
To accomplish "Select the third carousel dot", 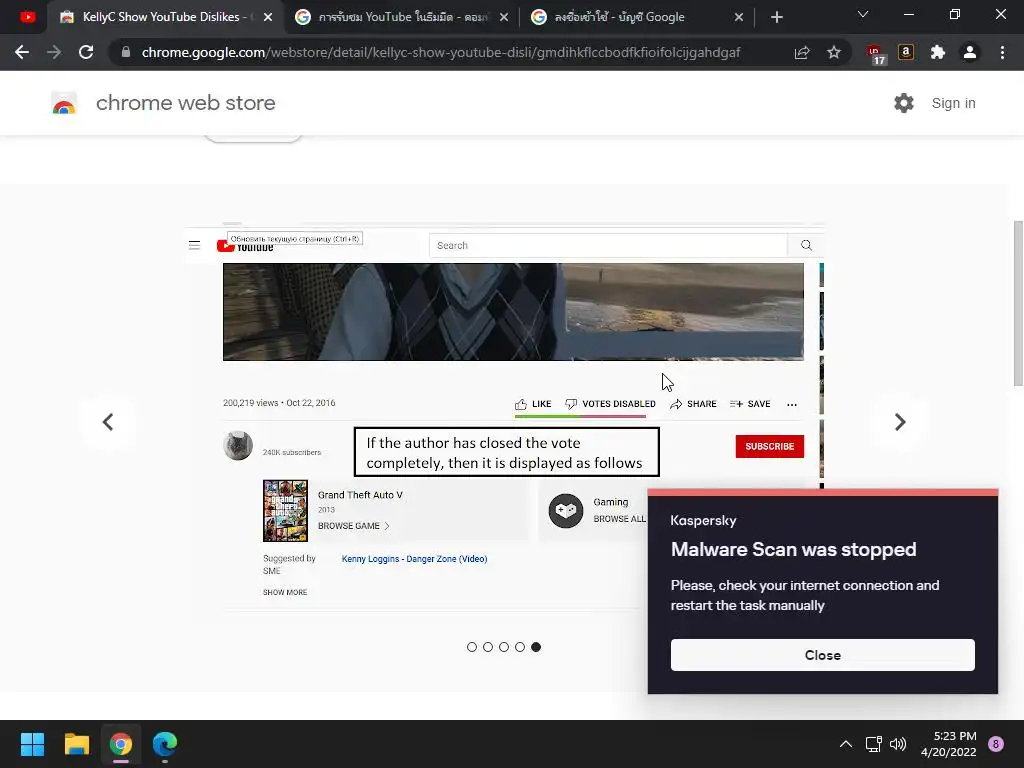I will [504, 647].
